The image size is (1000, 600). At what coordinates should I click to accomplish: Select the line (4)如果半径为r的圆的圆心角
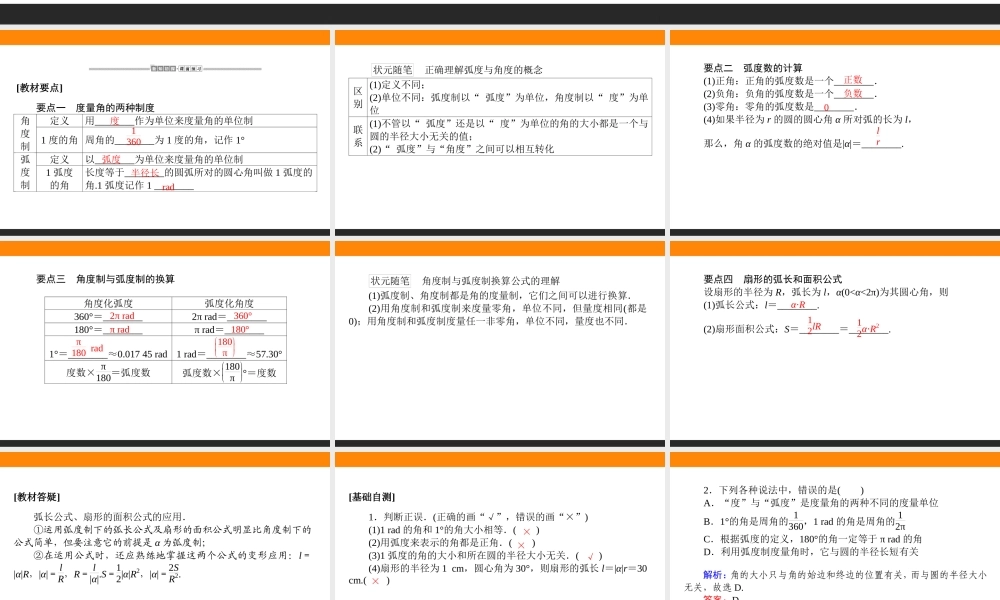[x=807, y=119]
